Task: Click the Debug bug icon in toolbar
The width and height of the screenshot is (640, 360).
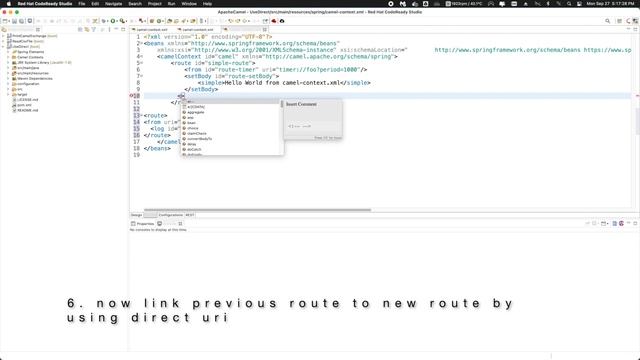Action: click(105, 21)
